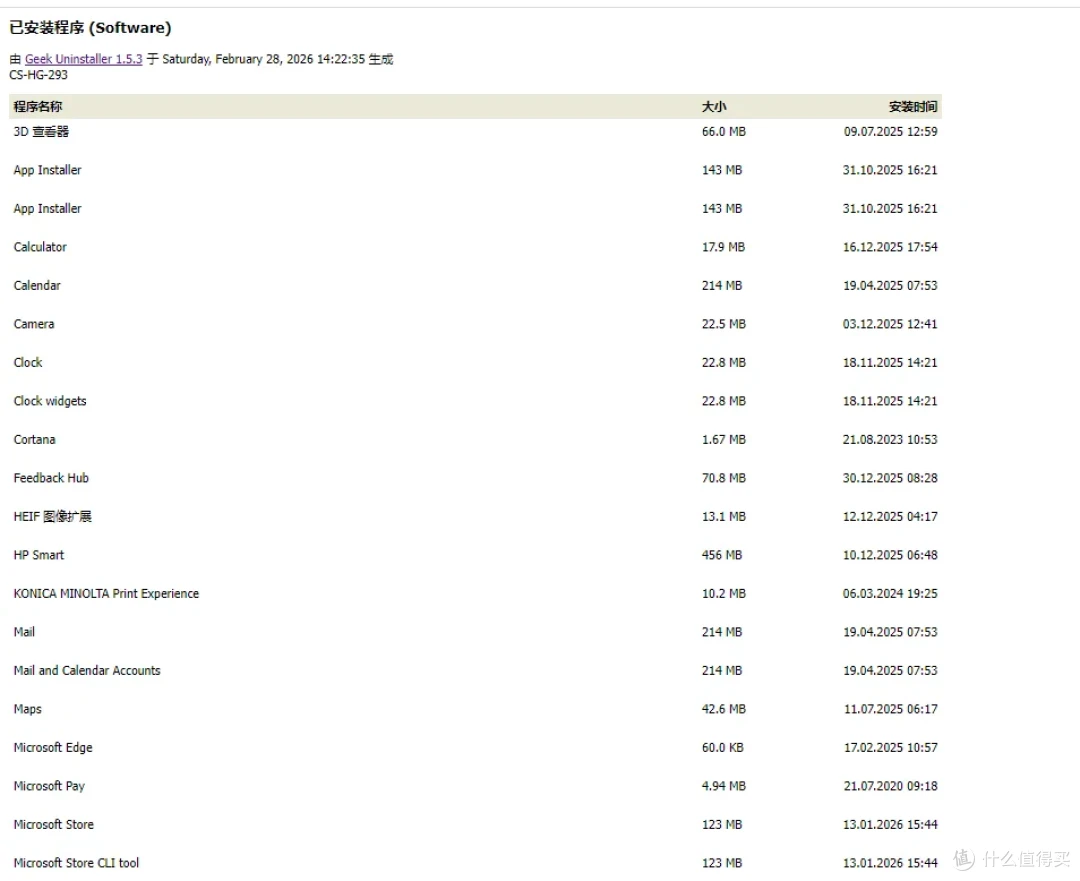Click the 22.5 MB size value
1080x881 pixels.
coord(724,324)
